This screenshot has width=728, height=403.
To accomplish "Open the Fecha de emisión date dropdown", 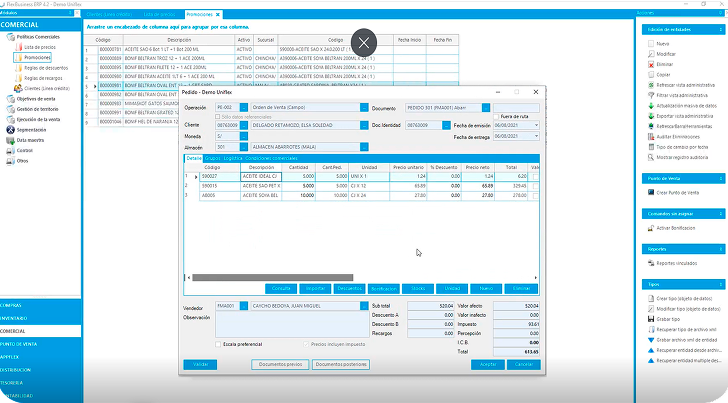I will coord(536,126).
